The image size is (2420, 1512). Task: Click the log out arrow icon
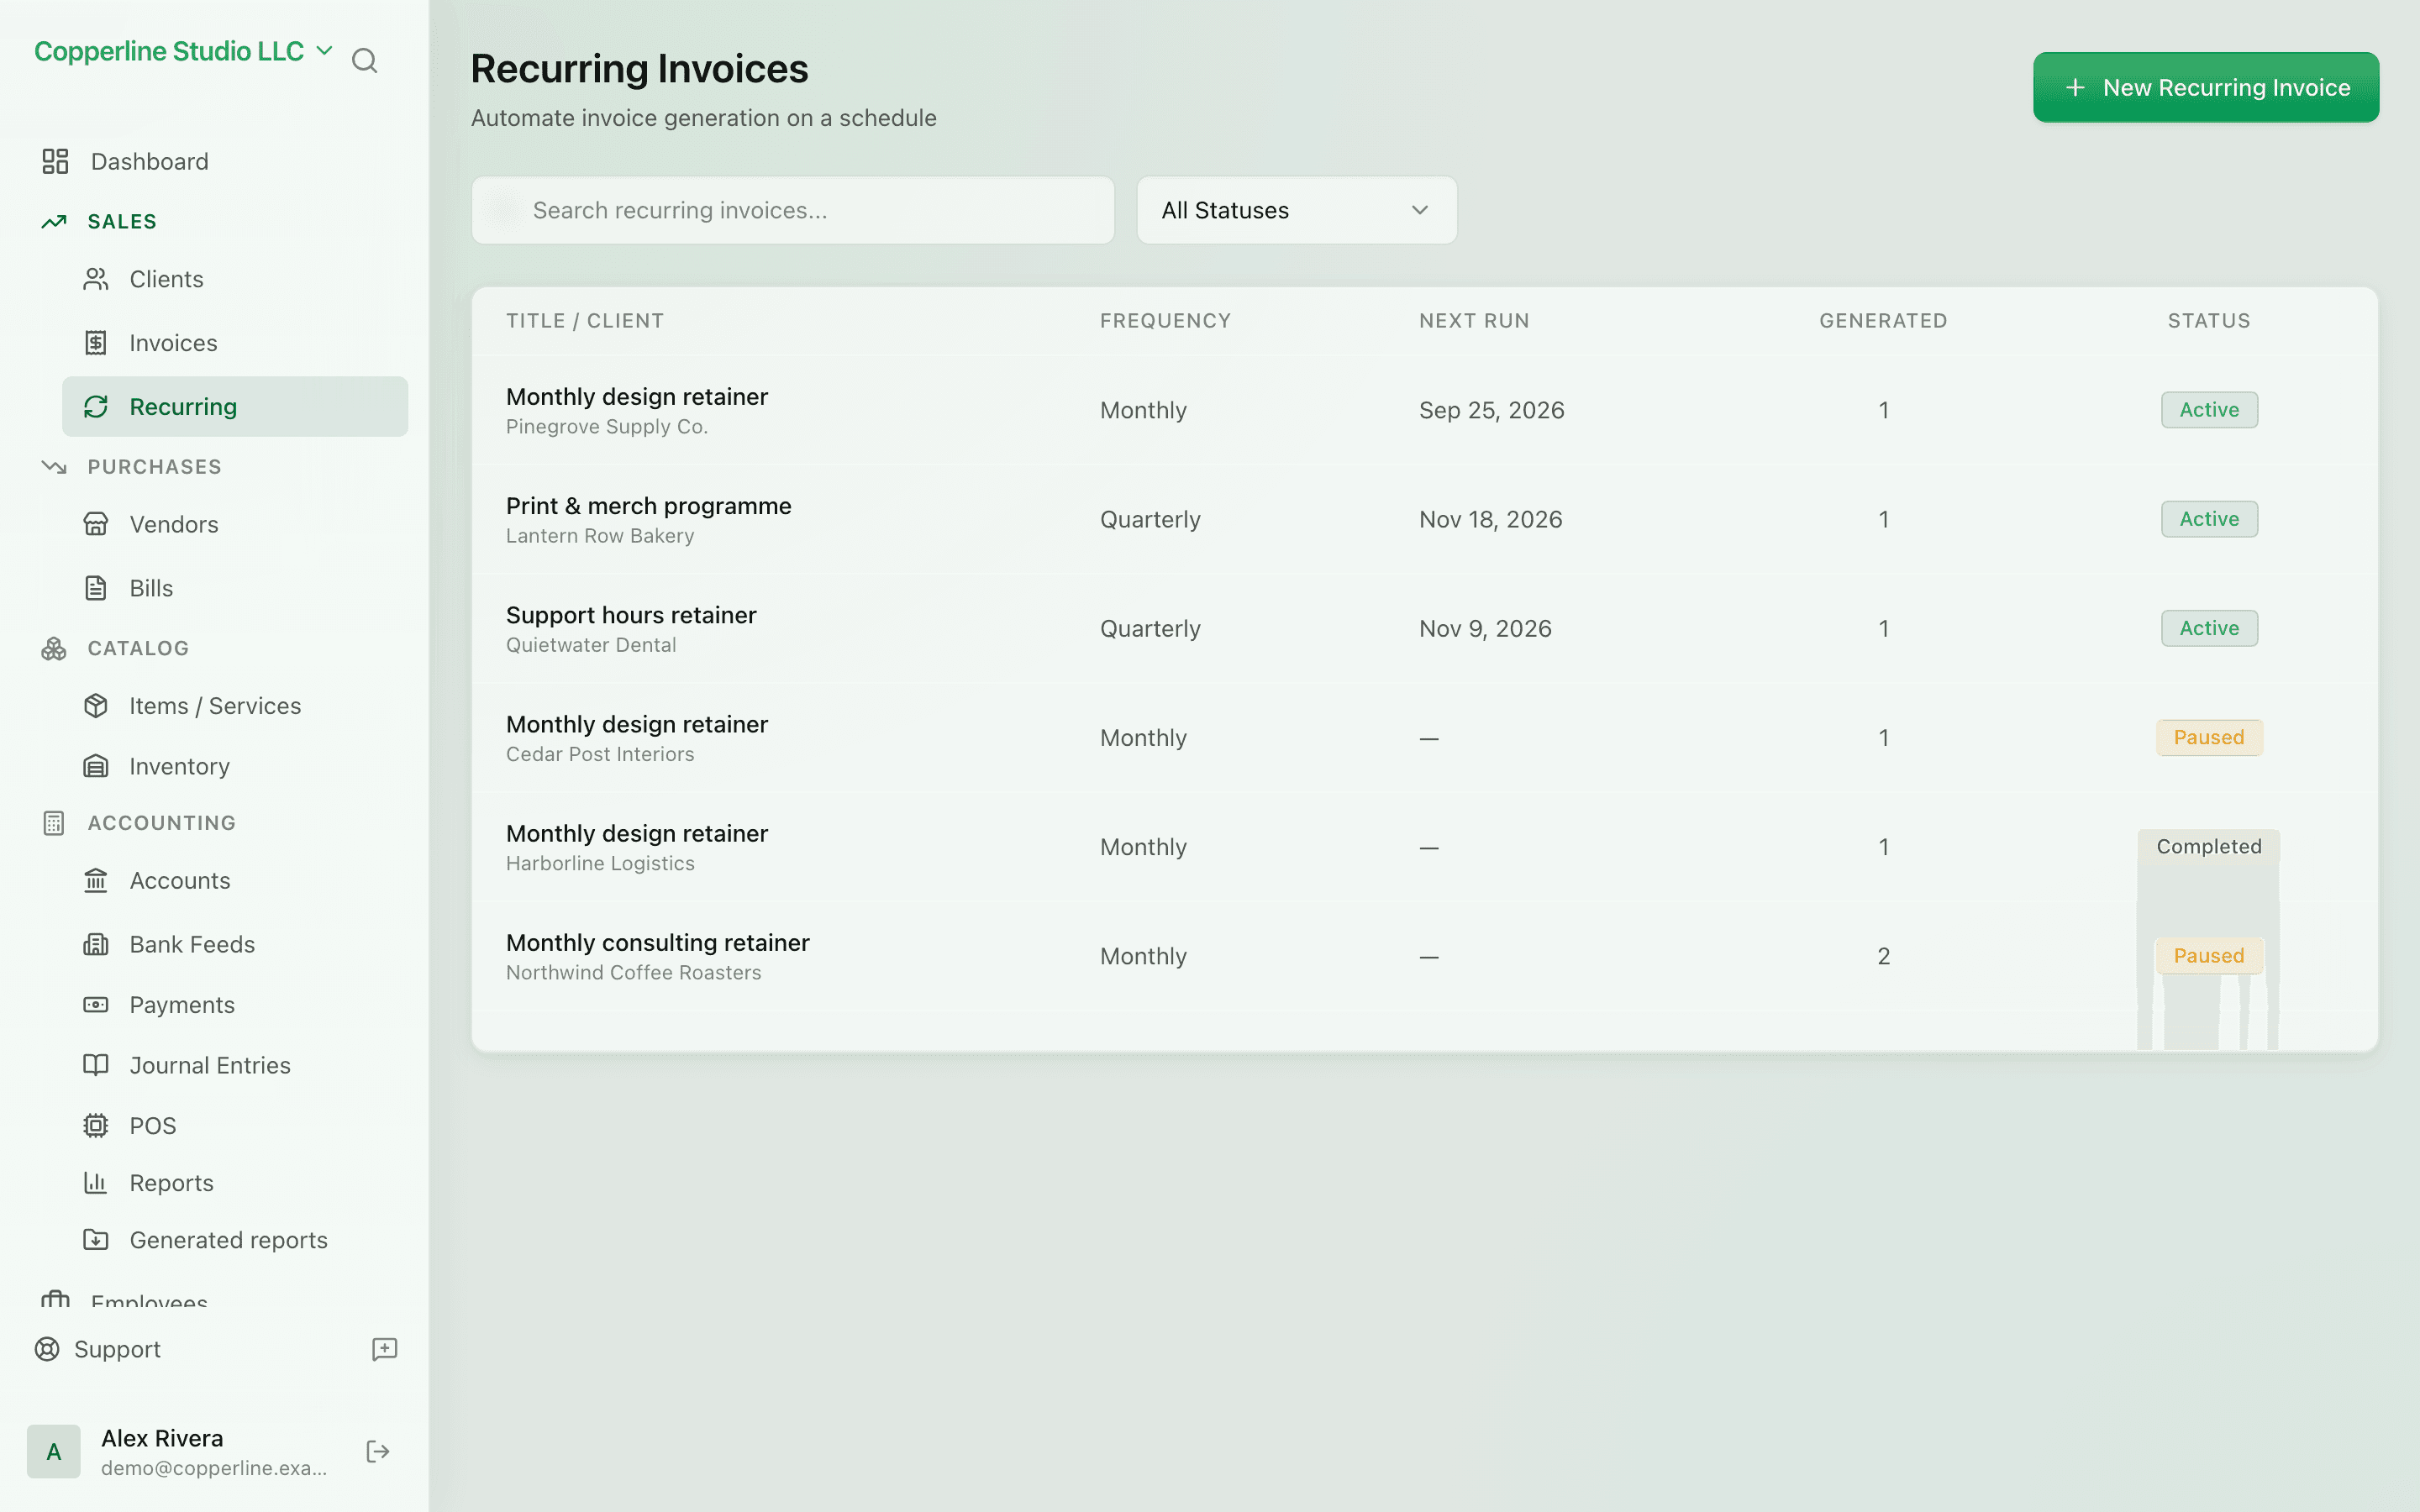378,1452
